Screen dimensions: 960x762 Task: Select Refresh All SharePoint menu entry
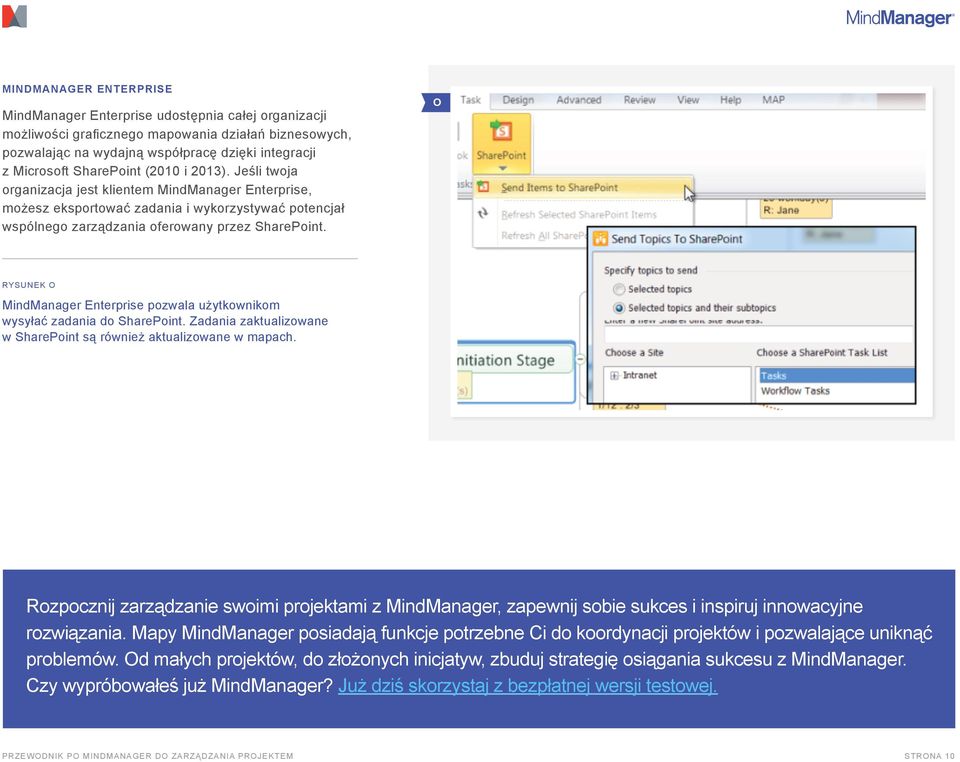tap(544, 236)
